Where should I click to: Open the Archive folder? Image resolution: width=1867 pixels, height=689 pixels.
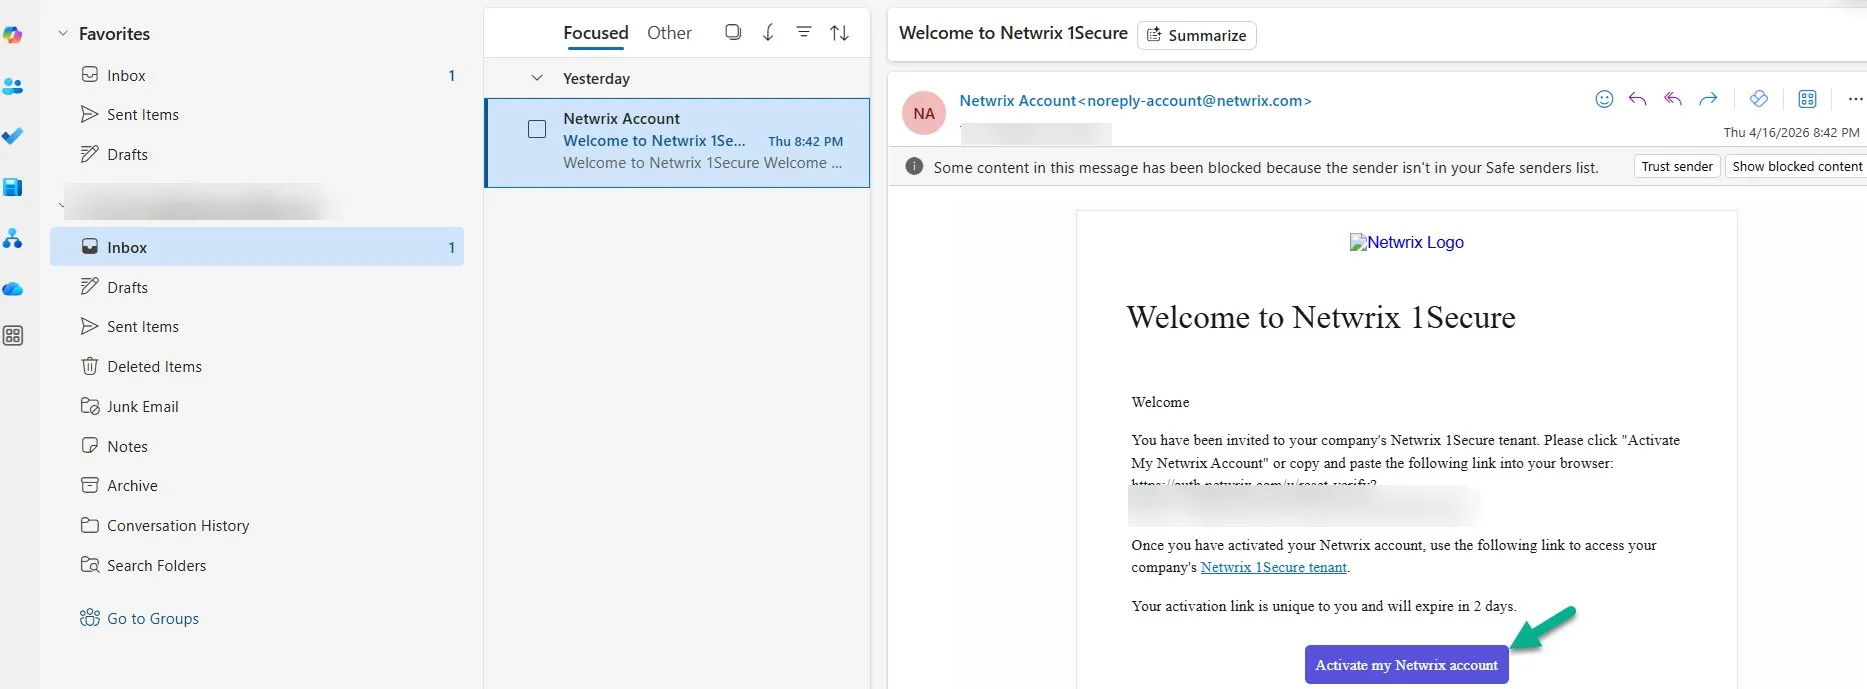[x=257, y=485]
